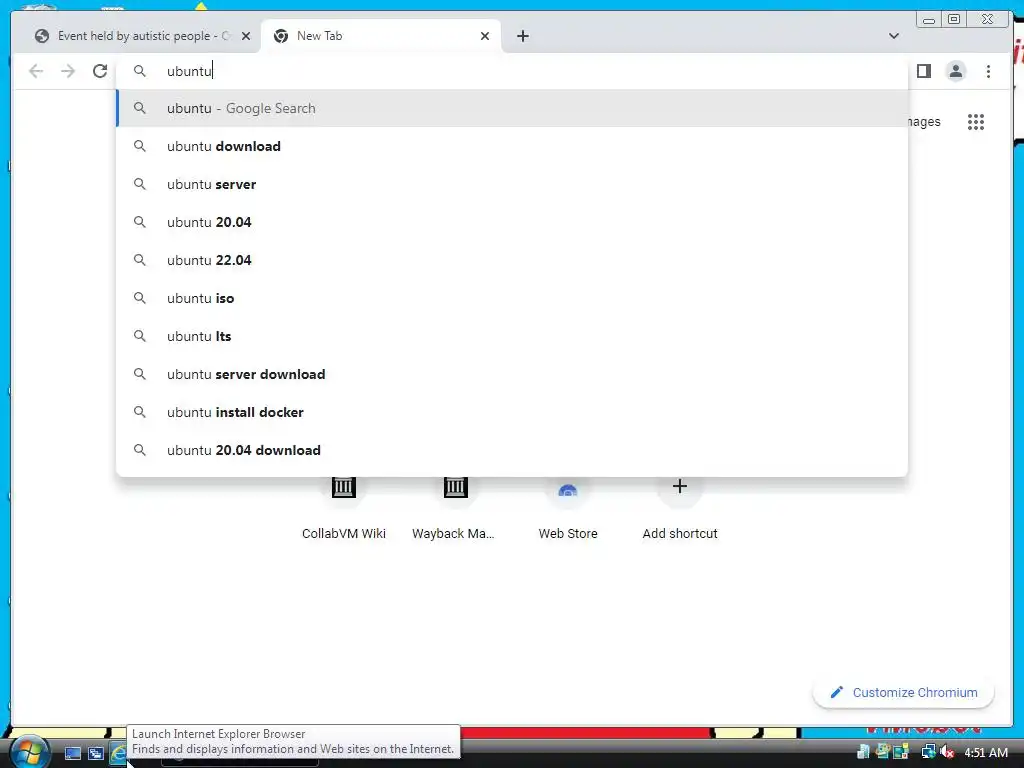Select the ubuntu 22.04 suggestion
Screen dimensions: 1024x768
click(512, 260)
